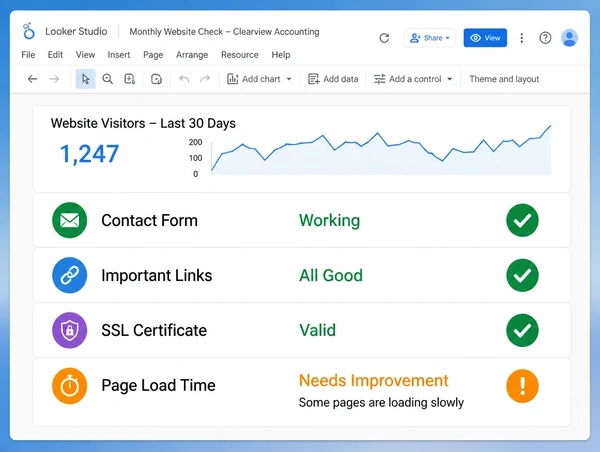Open the Help menu
The height and width of the screenshot is (452, 600).
[281, 55]
